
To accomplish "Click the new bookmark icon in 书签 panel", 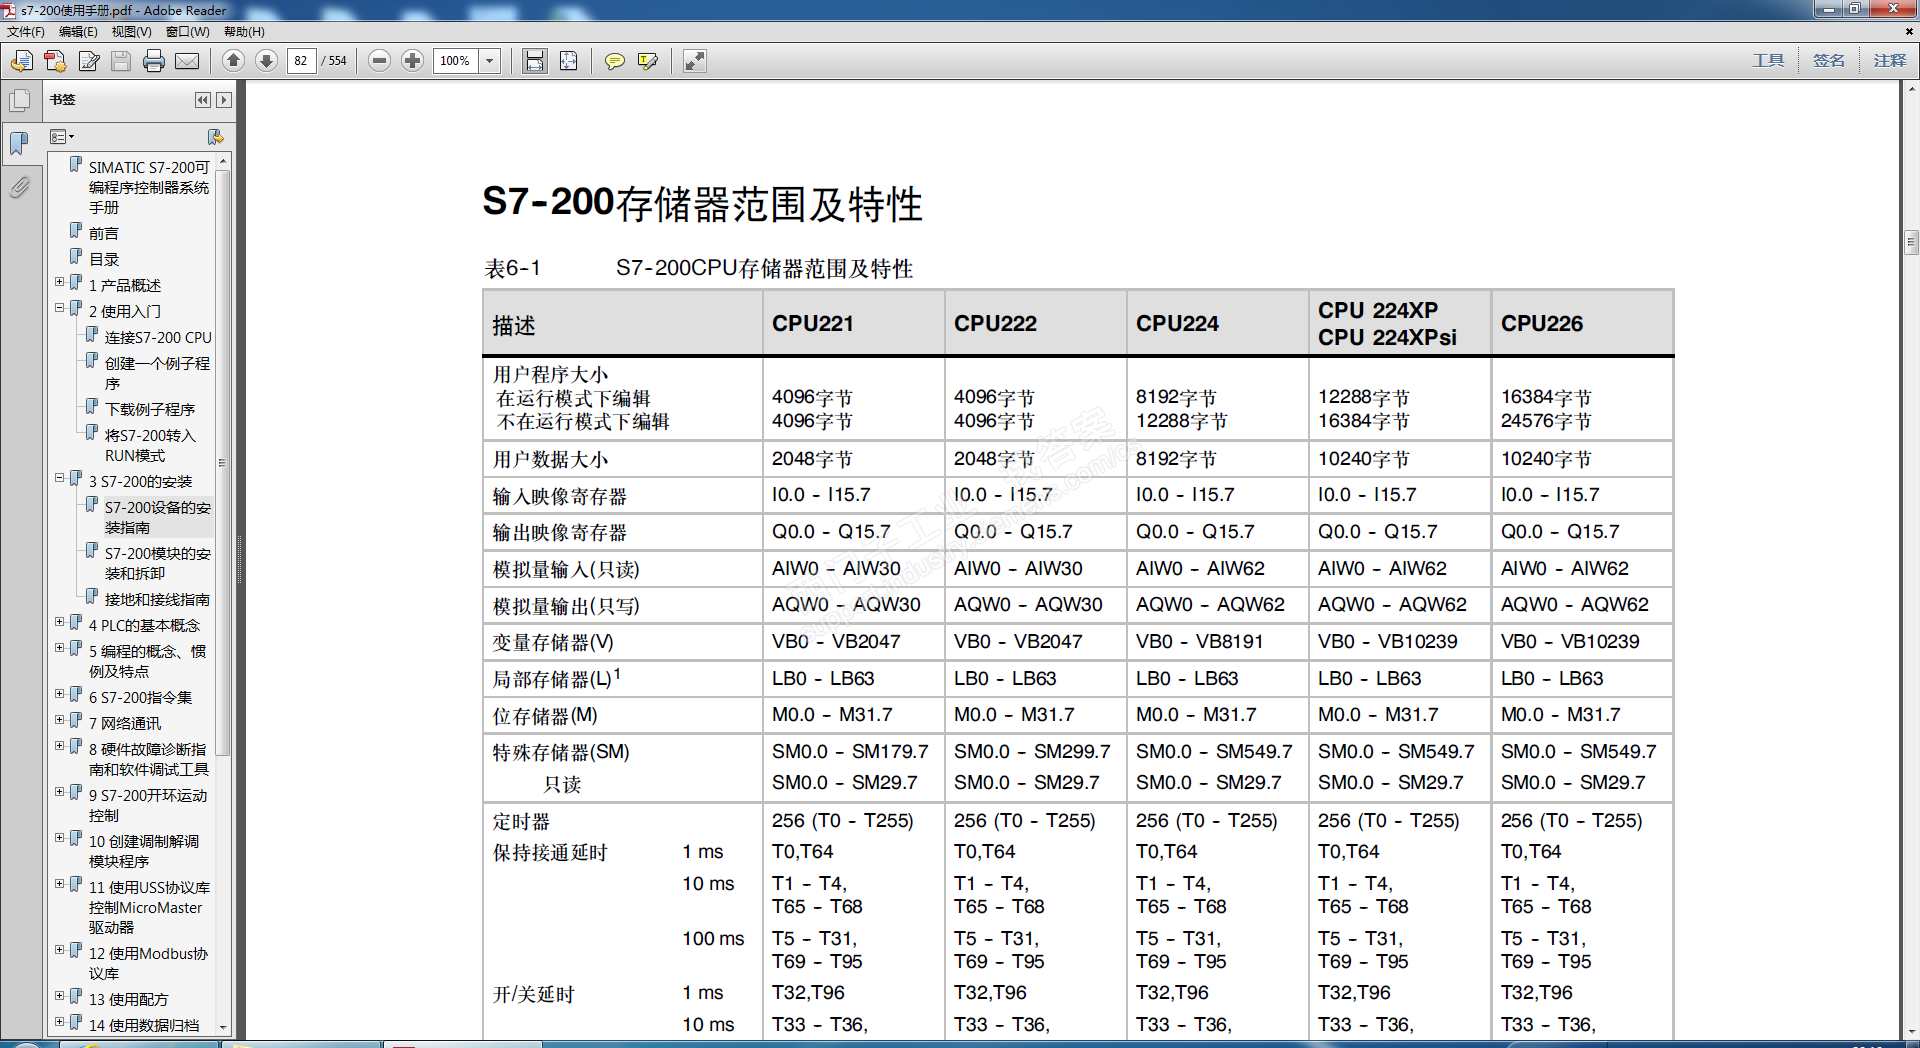I will pyautogui.click(x=215, y=136).
